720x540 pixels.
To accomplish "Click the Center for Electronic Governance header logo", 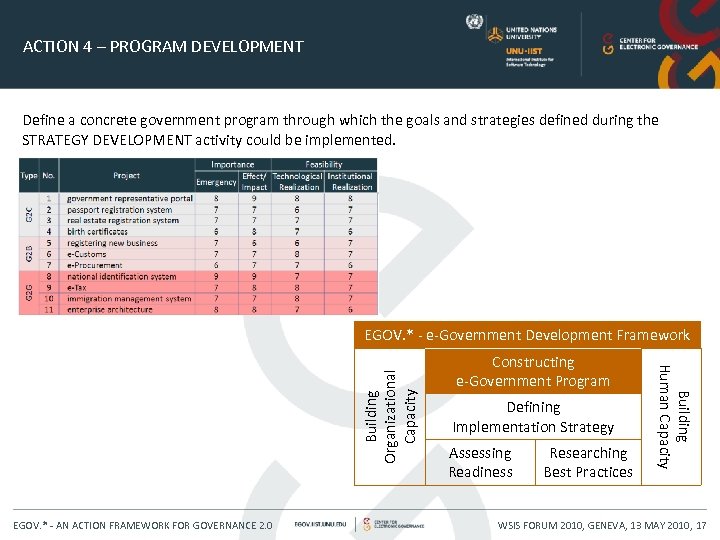I will point(650,44).
